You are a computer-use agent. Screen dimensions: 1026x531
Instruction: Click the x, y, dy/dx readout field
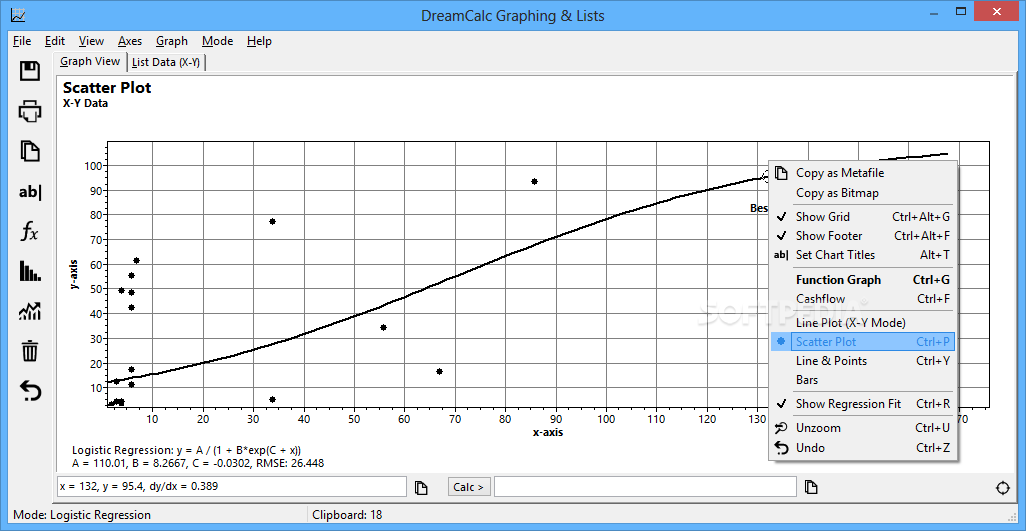pyautogui.click(x=232, y=487)
